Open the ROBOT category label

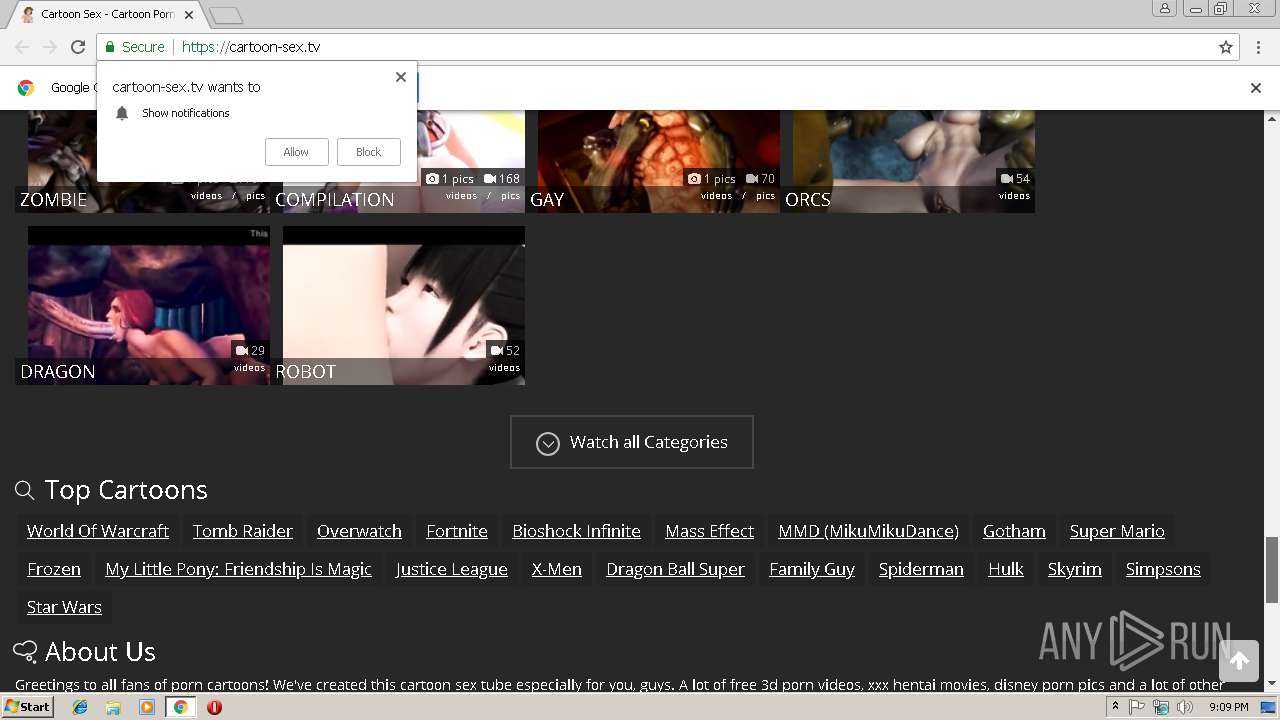[306, 371]
